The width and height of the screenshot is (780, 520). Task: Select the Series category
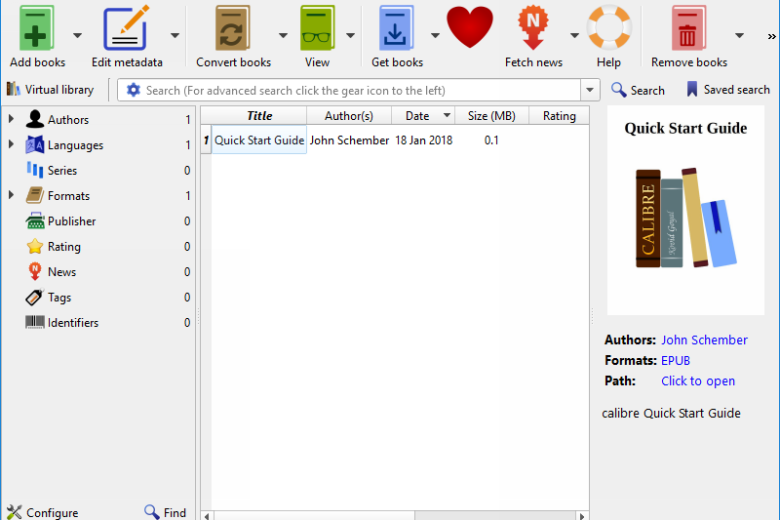pyautogui.click(x=62, y=170)
